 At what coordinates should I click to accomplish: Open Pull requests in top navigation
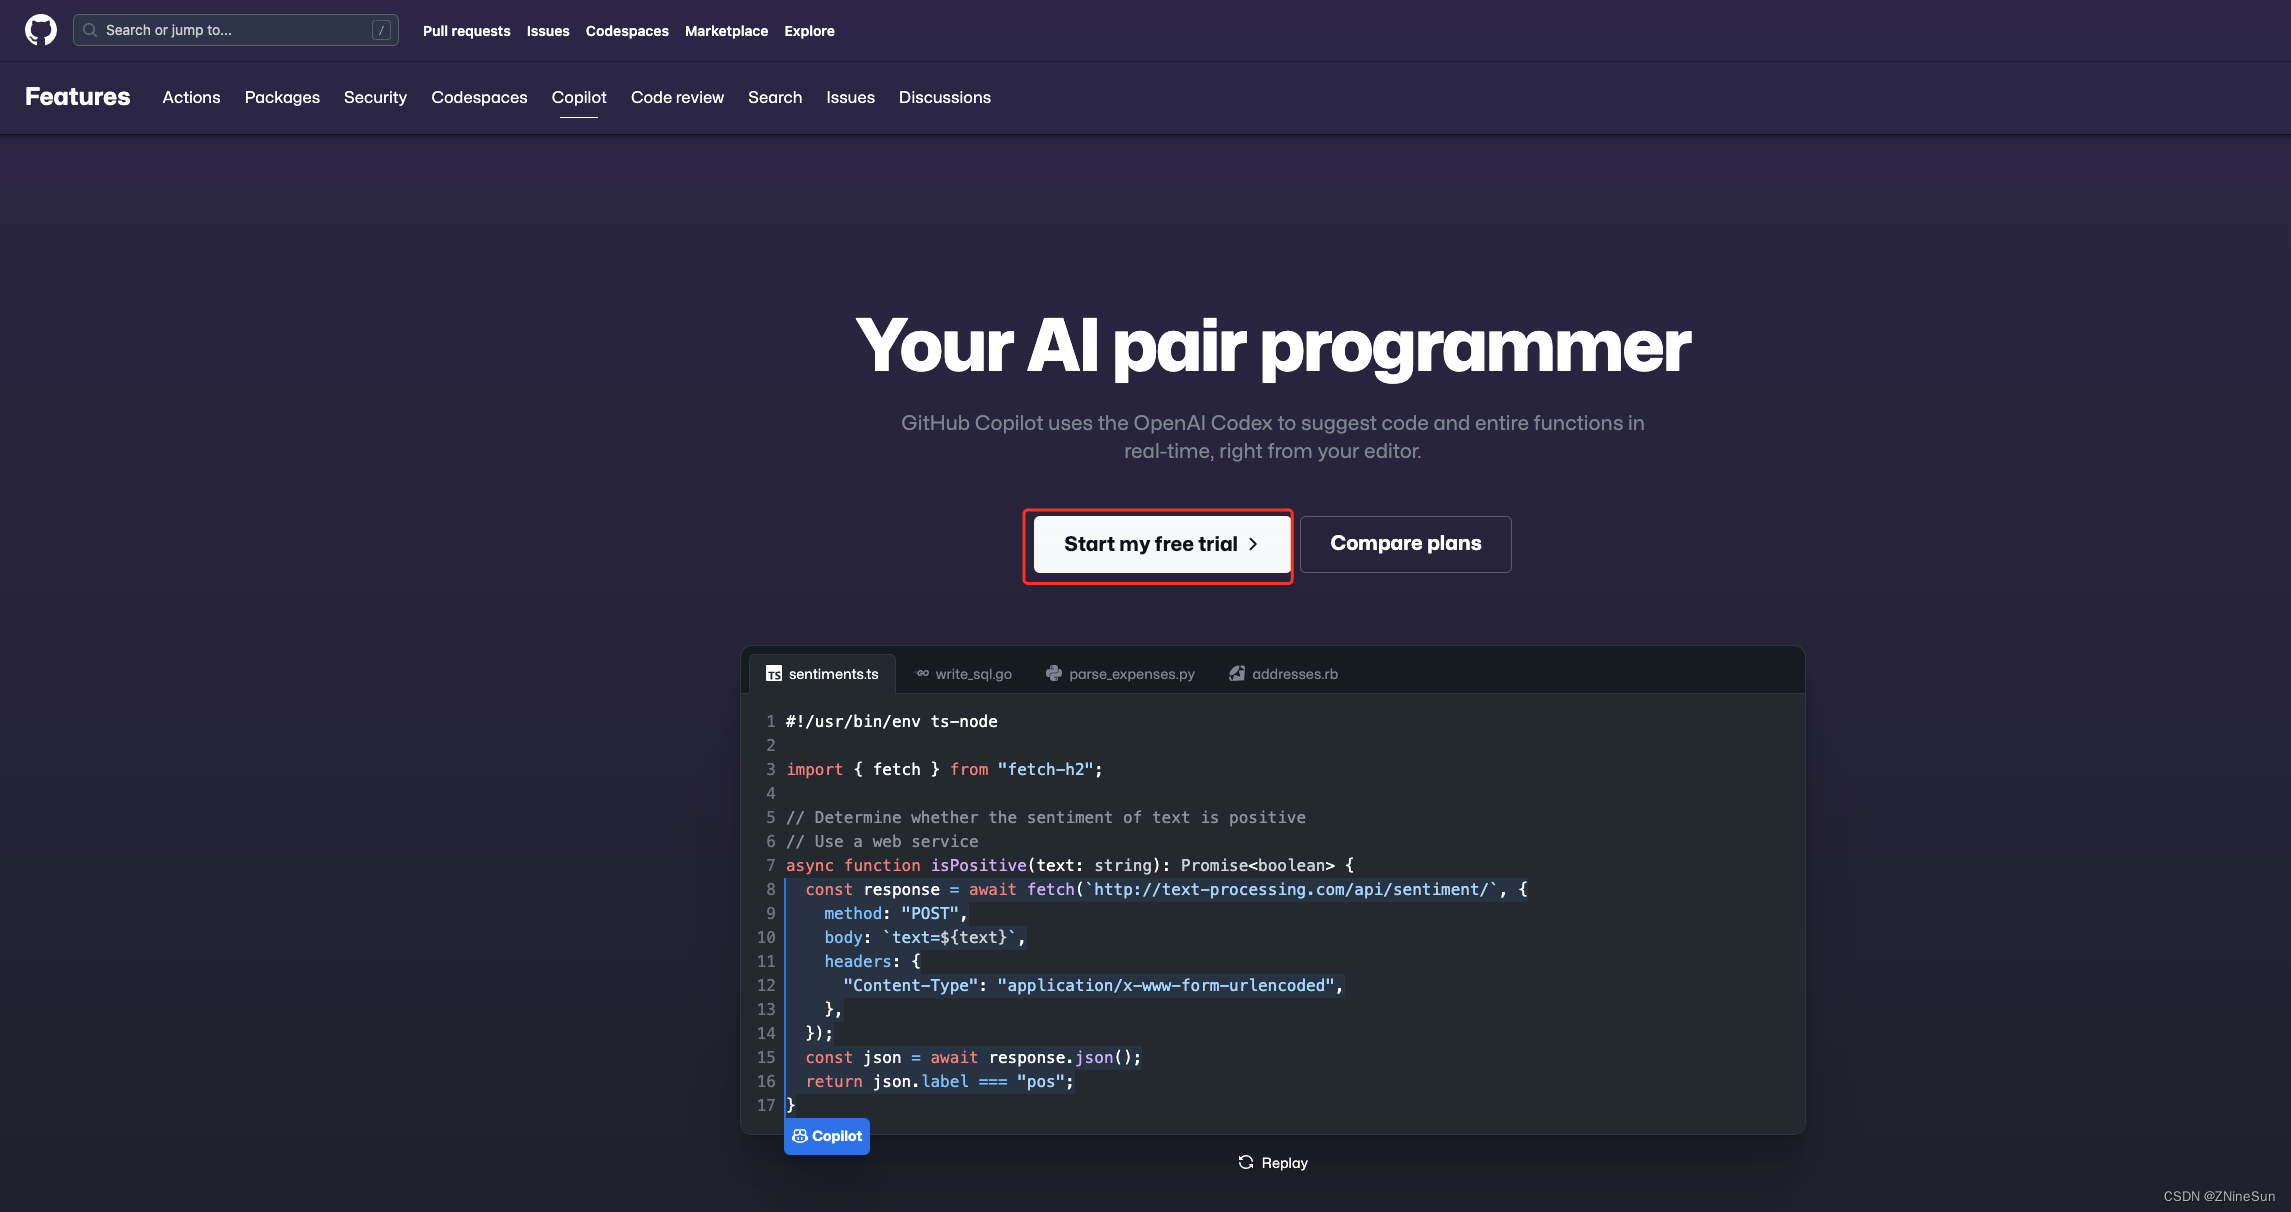(x=467, y=31)
